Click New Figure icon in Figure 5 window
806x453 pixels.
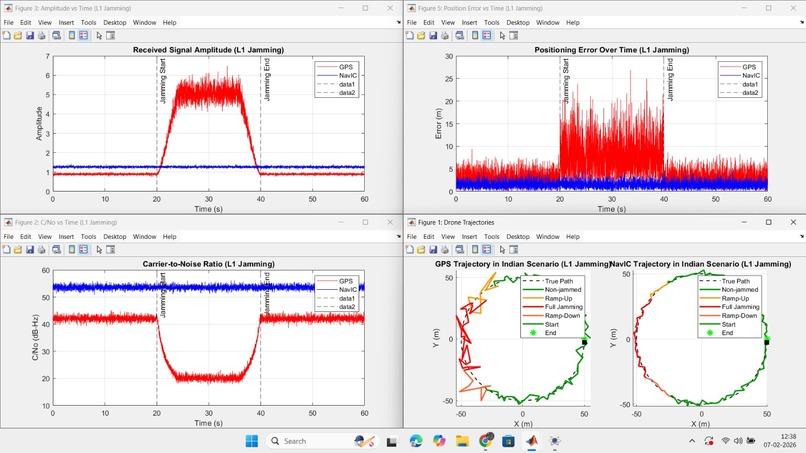(x=410, y=35)
